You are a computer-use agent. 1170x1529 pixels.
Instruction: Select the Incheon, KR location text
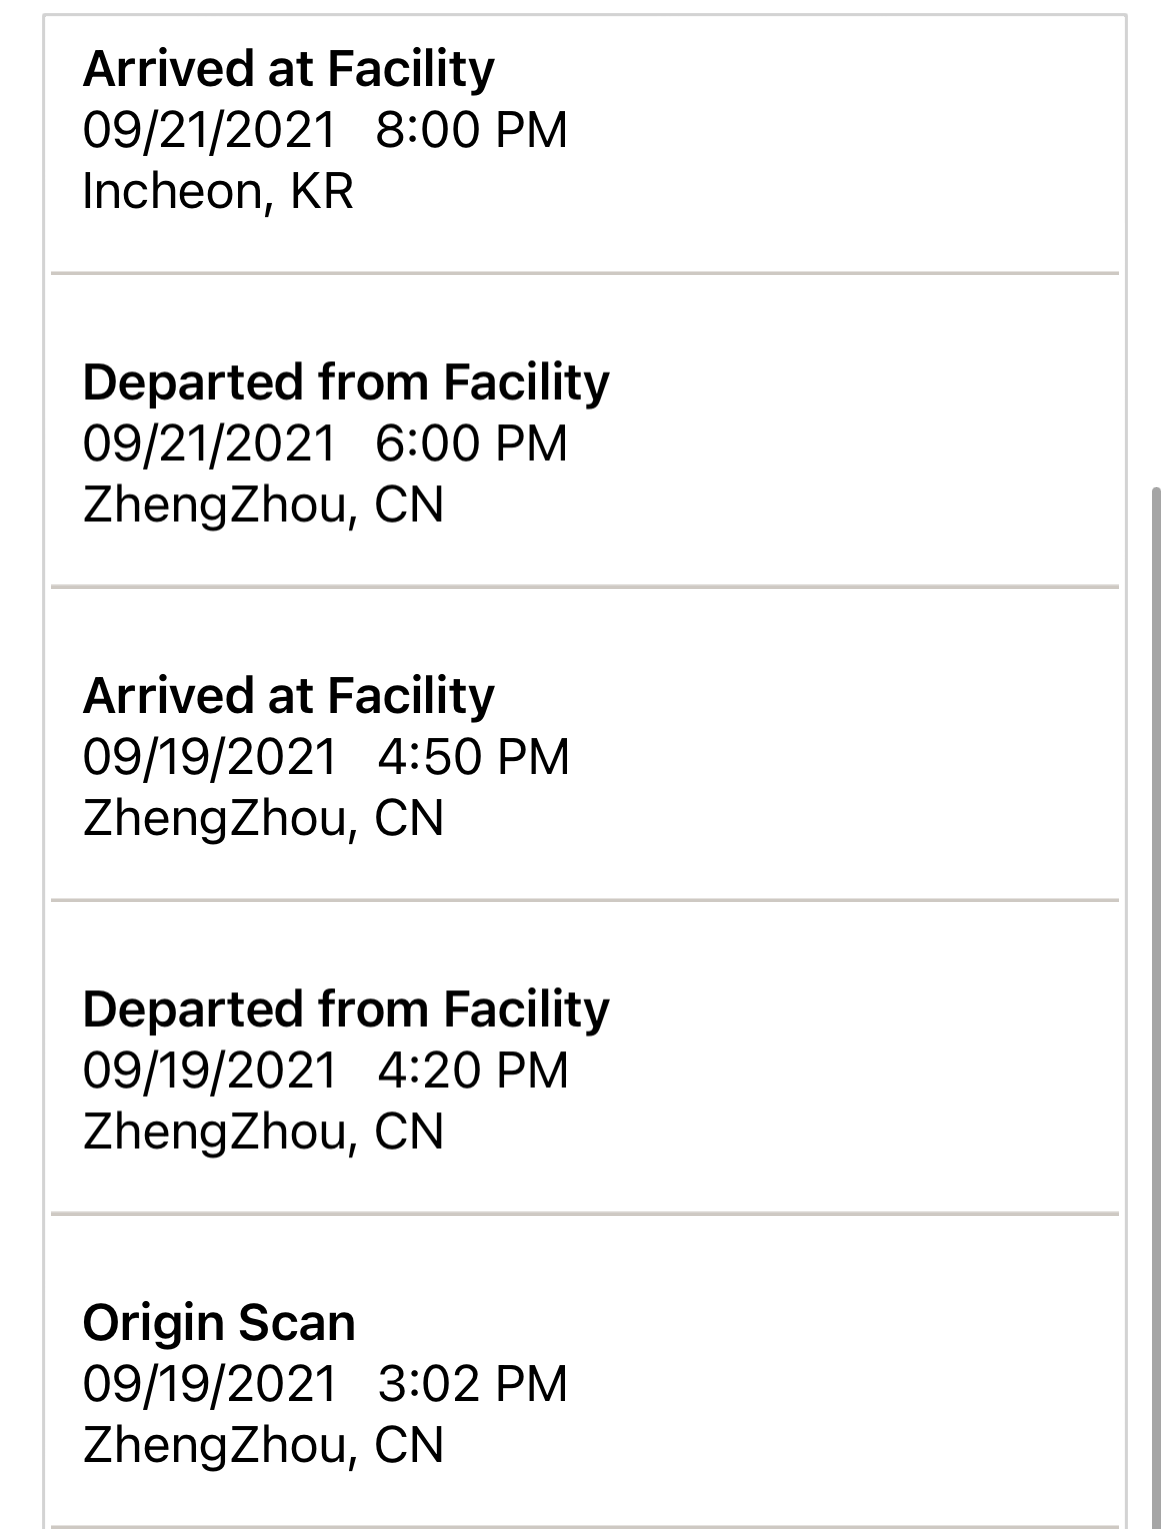click(218, 192)
